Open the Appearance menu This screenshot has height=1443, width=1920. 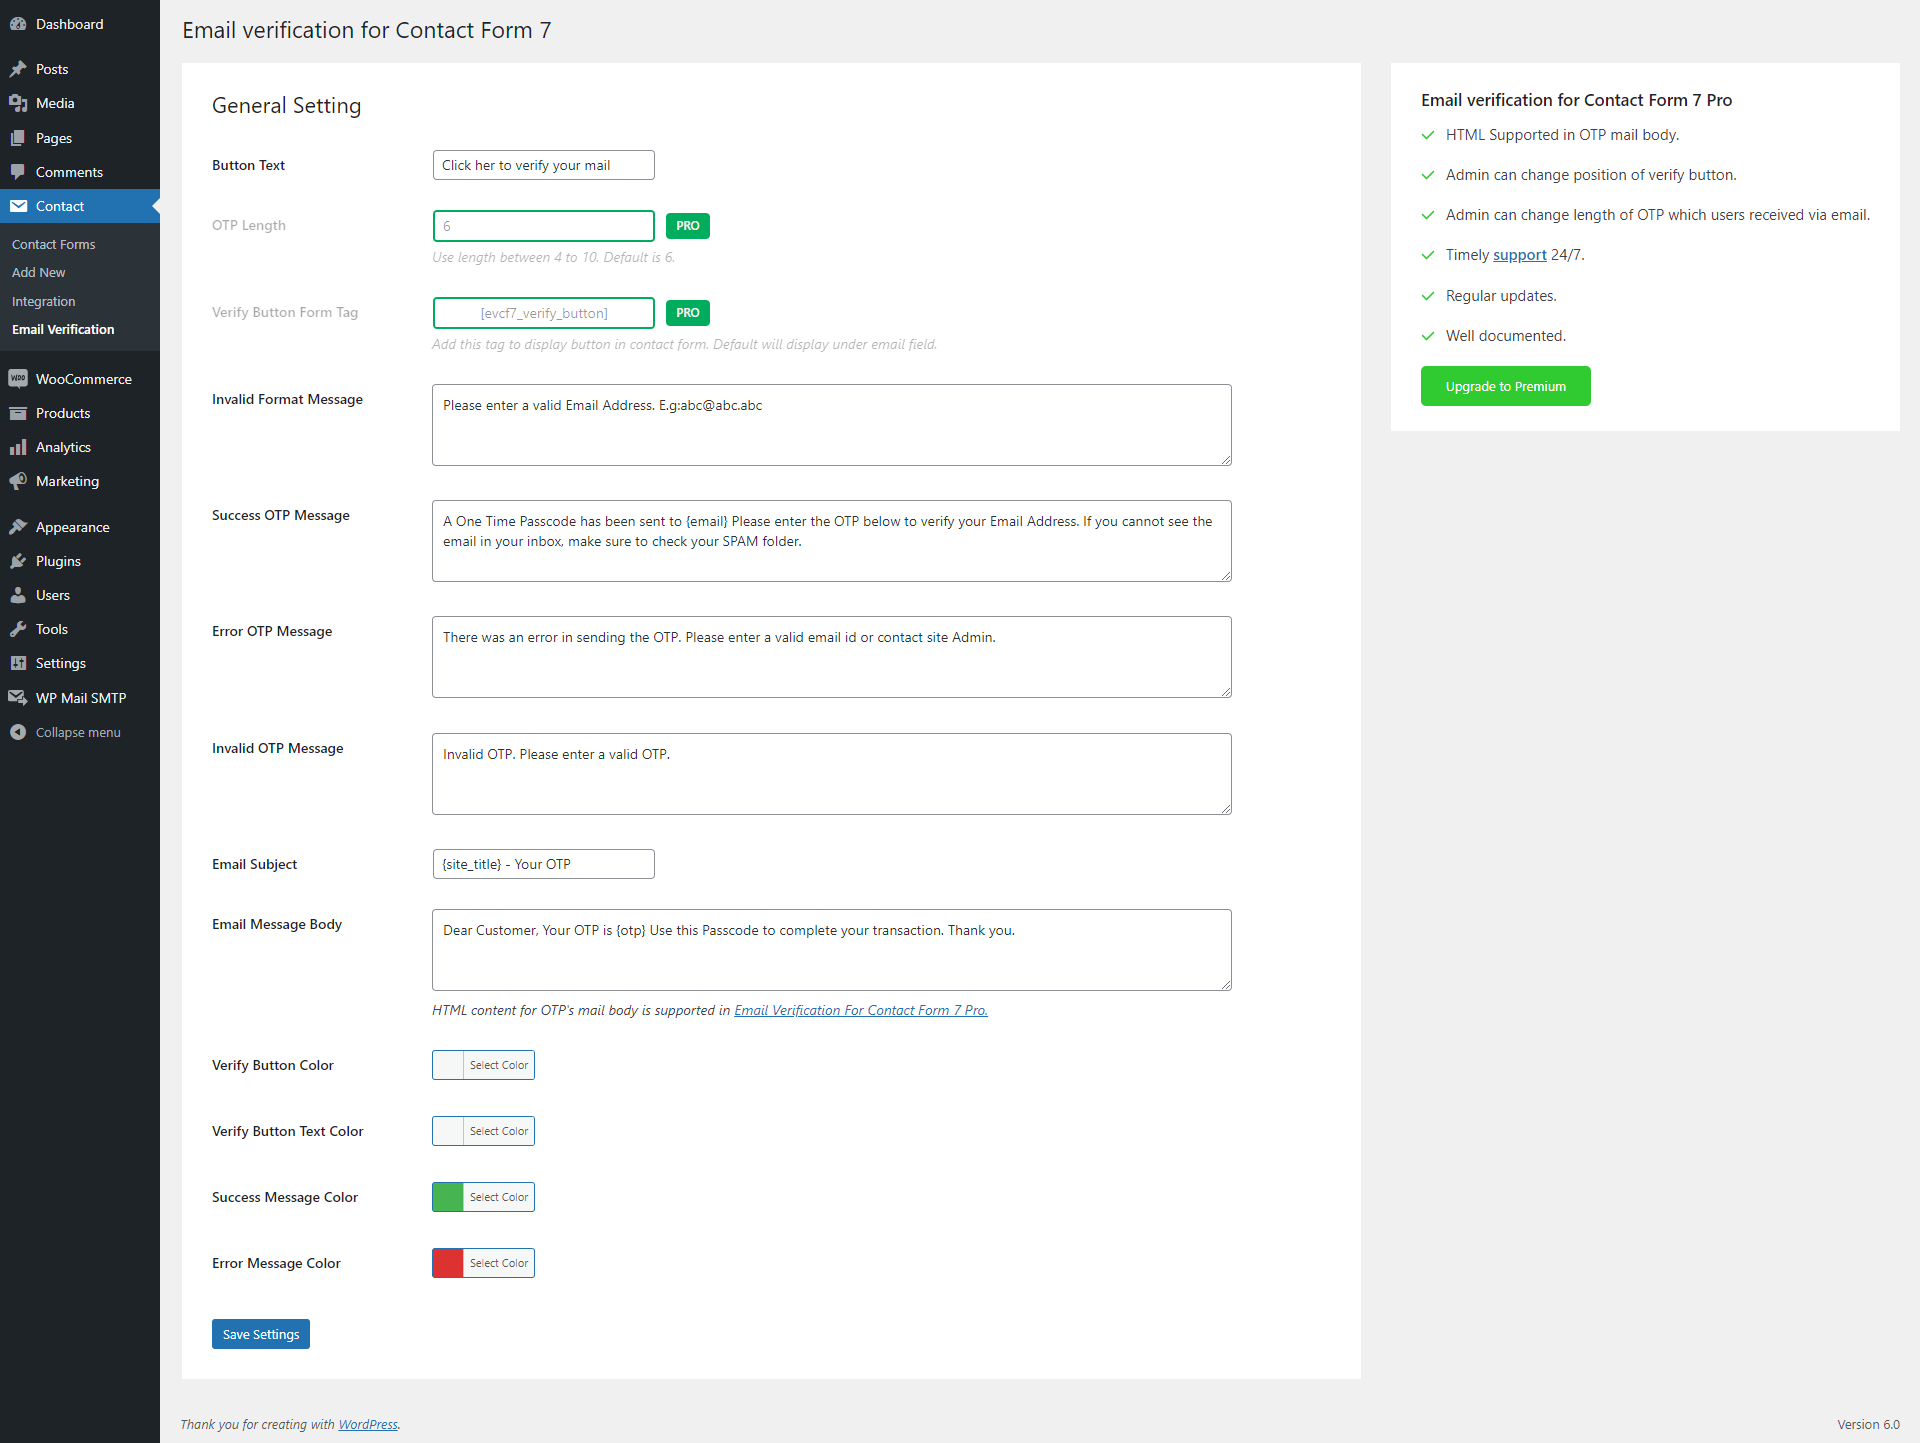tap(80, 527)
